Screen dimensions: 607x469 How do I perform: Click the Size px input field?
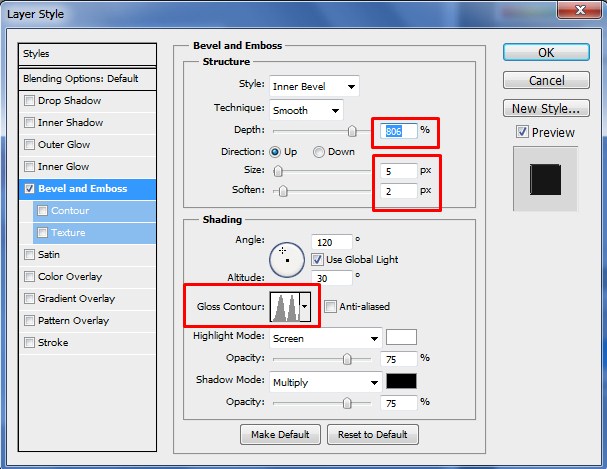[x=399, y=171]
